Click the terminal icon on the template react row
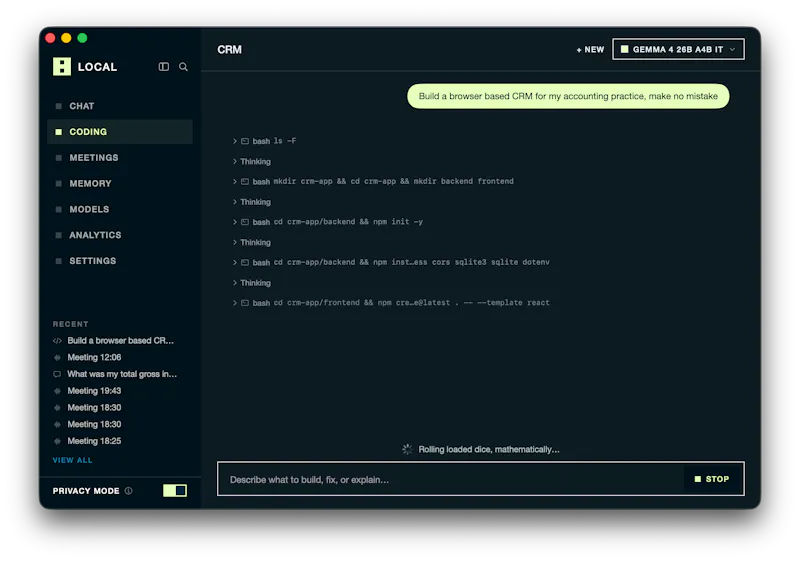Viewport: 800px width, 561px height. point(245,303)
